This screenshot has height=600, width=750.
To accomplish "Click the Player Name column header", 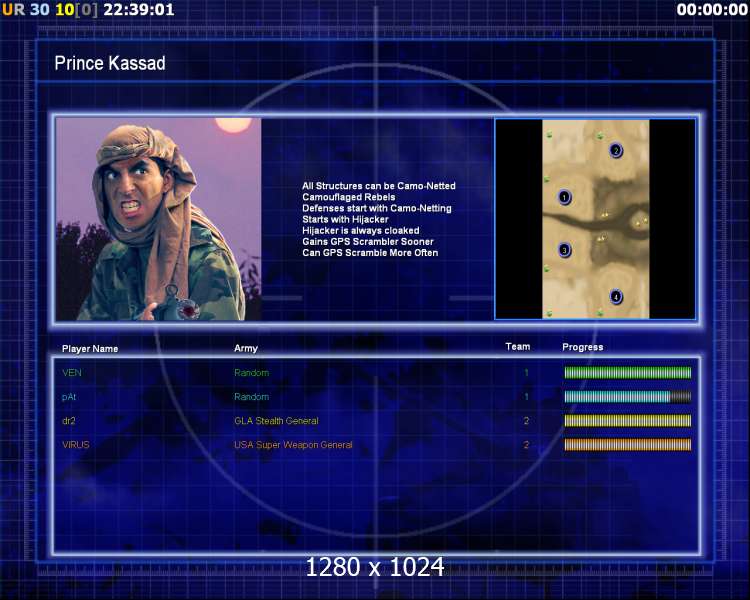I will tap(90, 349).
